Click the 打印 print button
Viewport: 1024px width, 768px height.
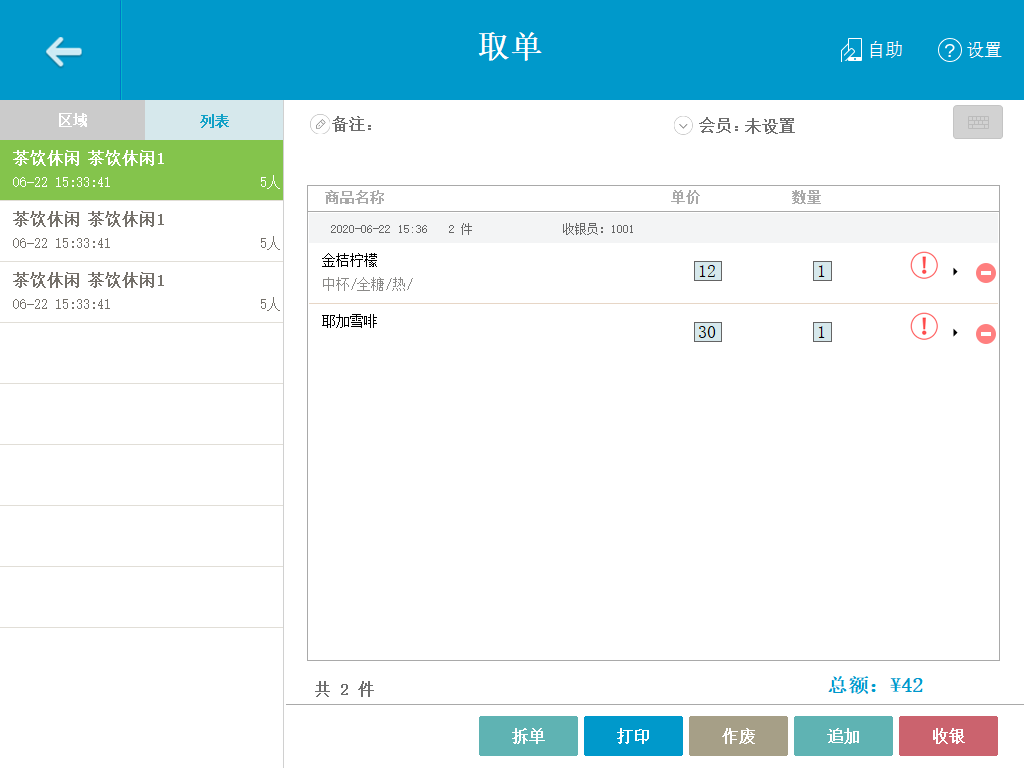633,736
